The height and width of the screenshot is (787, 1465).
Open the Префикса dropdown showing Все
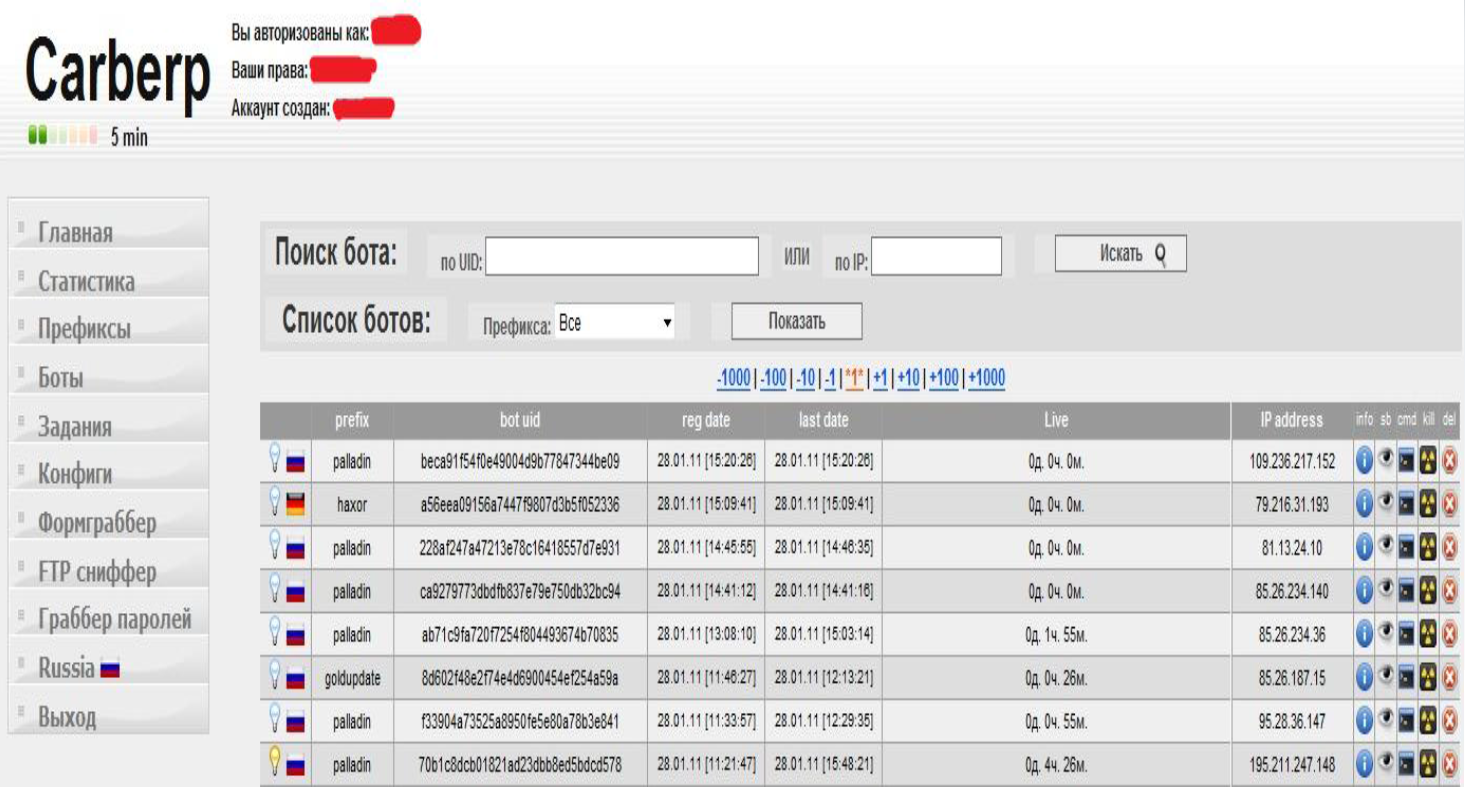[x=615, y=323]
